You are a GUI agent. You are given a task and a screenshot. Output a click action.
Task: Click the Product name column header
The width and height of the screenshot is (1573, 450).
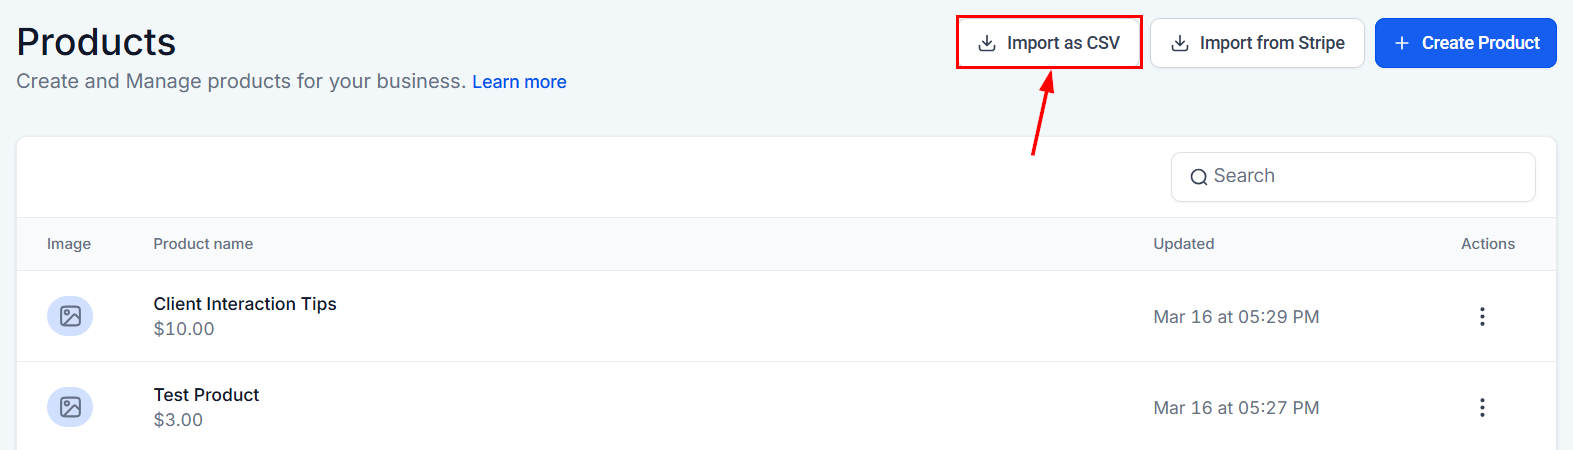[x=203, y=244]
